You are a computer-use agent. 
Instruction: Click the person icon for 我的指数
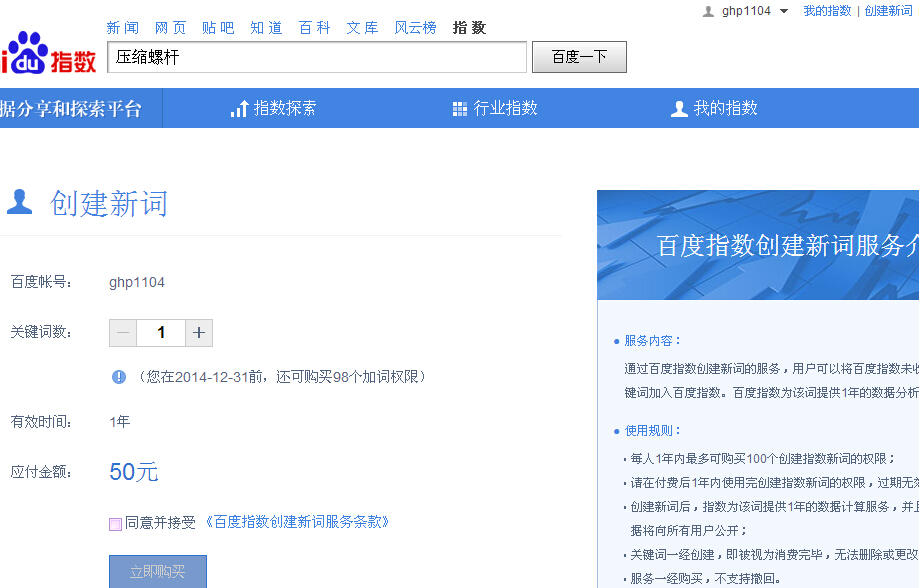pyautogui.click(x=679, y=109)
